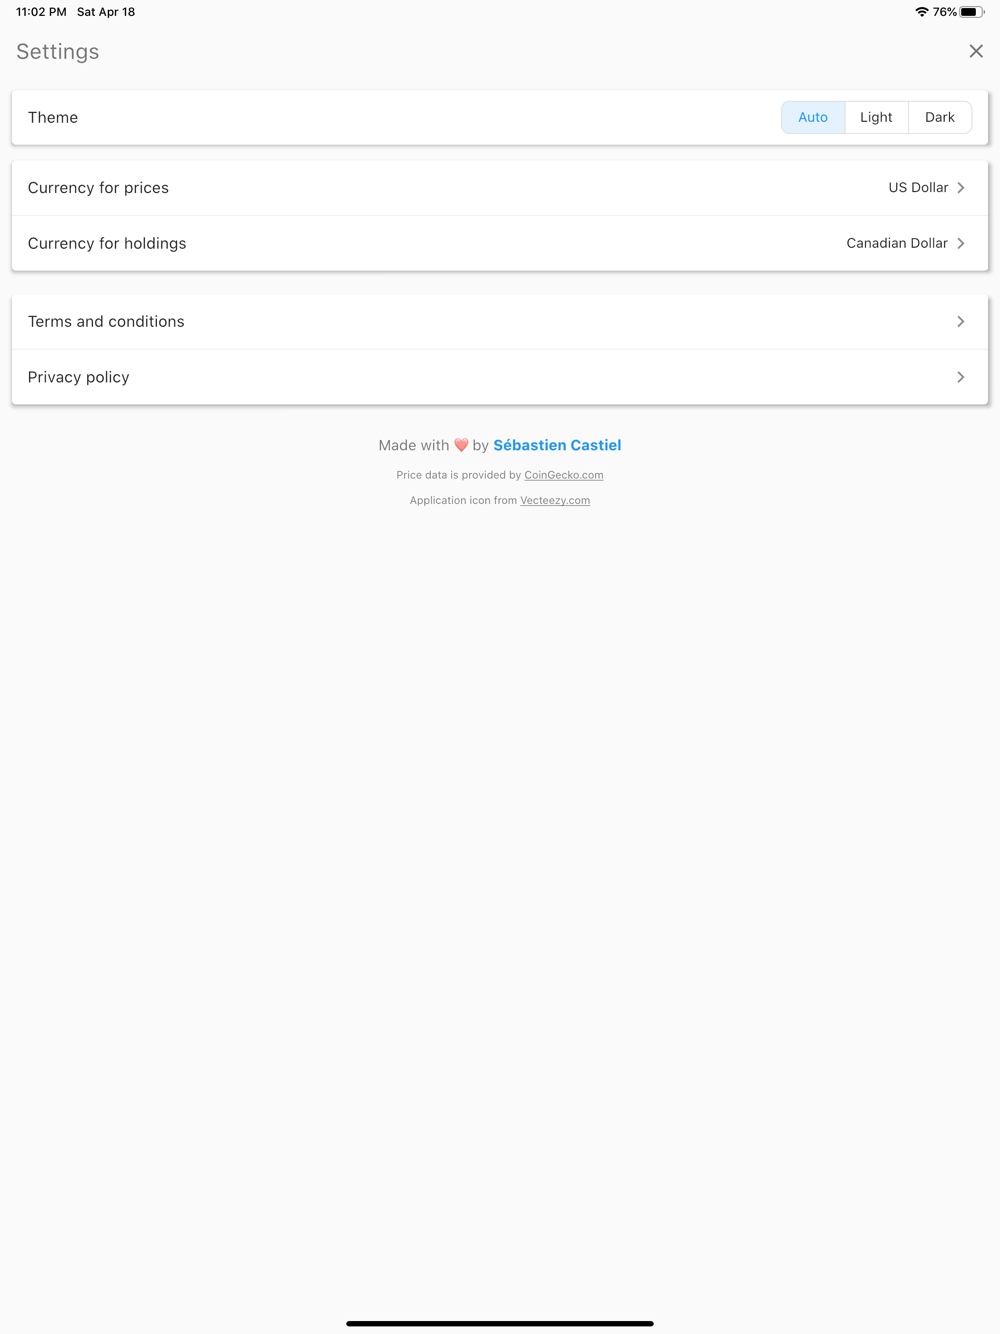Select the Auto theme option
Viewport: 1000px width, 1334px height.
point(813,117)
